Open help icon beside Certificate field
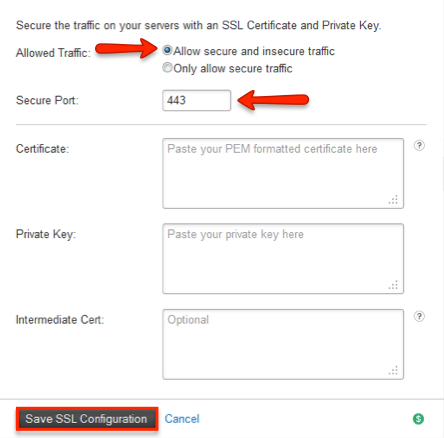This screenshot has height=438, width=444. click(419, 146)
